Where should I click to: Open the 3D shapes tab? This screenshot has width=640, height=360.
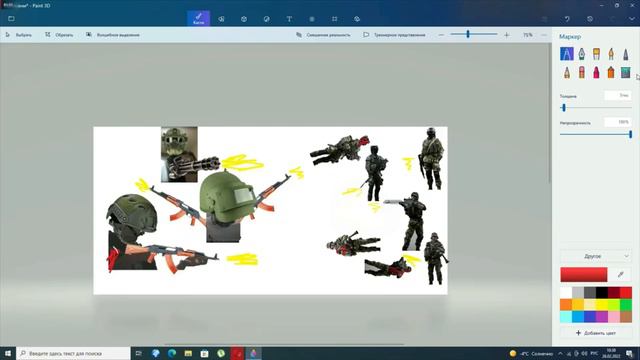tap(244, 19)
